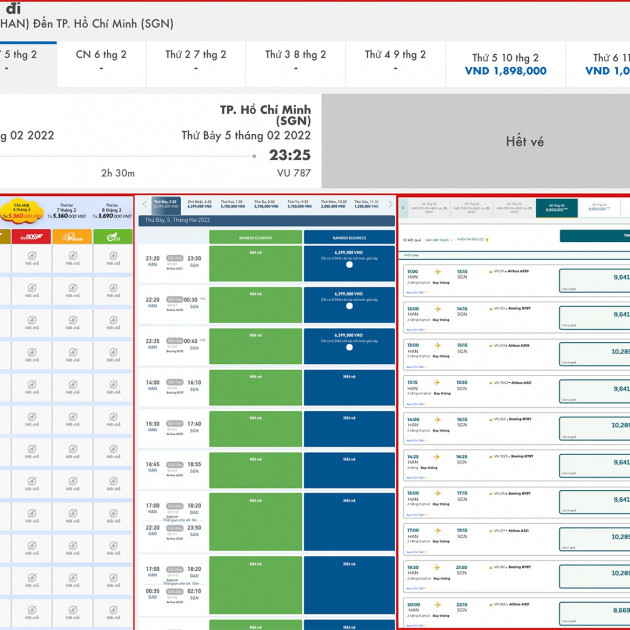
Task: Select Bamboo Thứ Bảy 5.02 date tab
Action: pyautogui.click(x=166, y=204)
